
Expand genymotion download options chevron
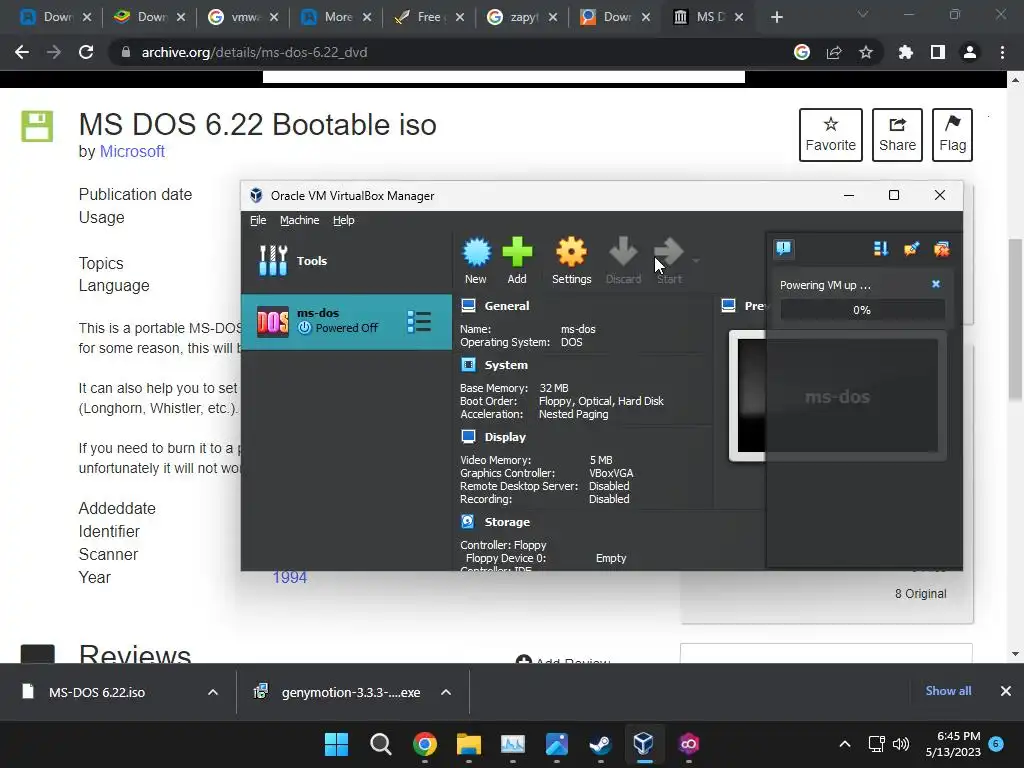(x=446, y=692)
